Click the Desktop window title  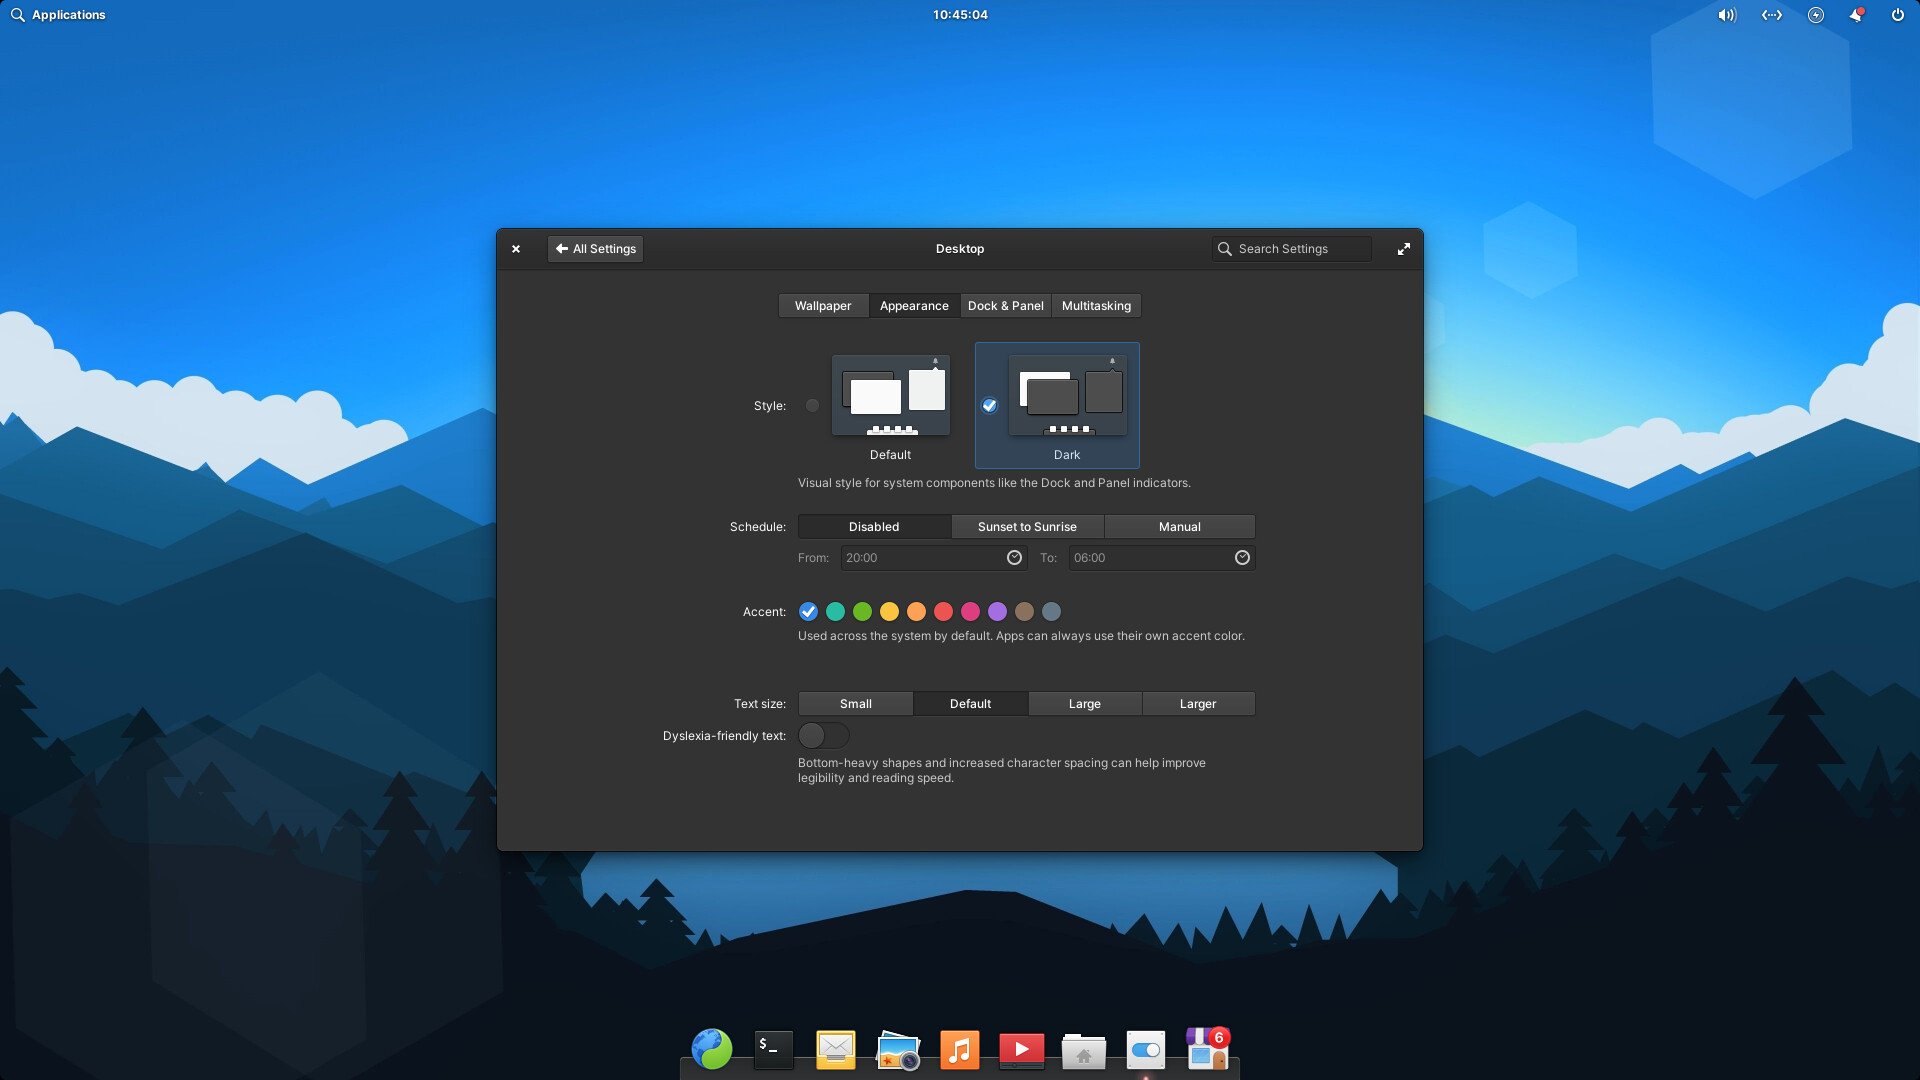click(x=960, y=249)
